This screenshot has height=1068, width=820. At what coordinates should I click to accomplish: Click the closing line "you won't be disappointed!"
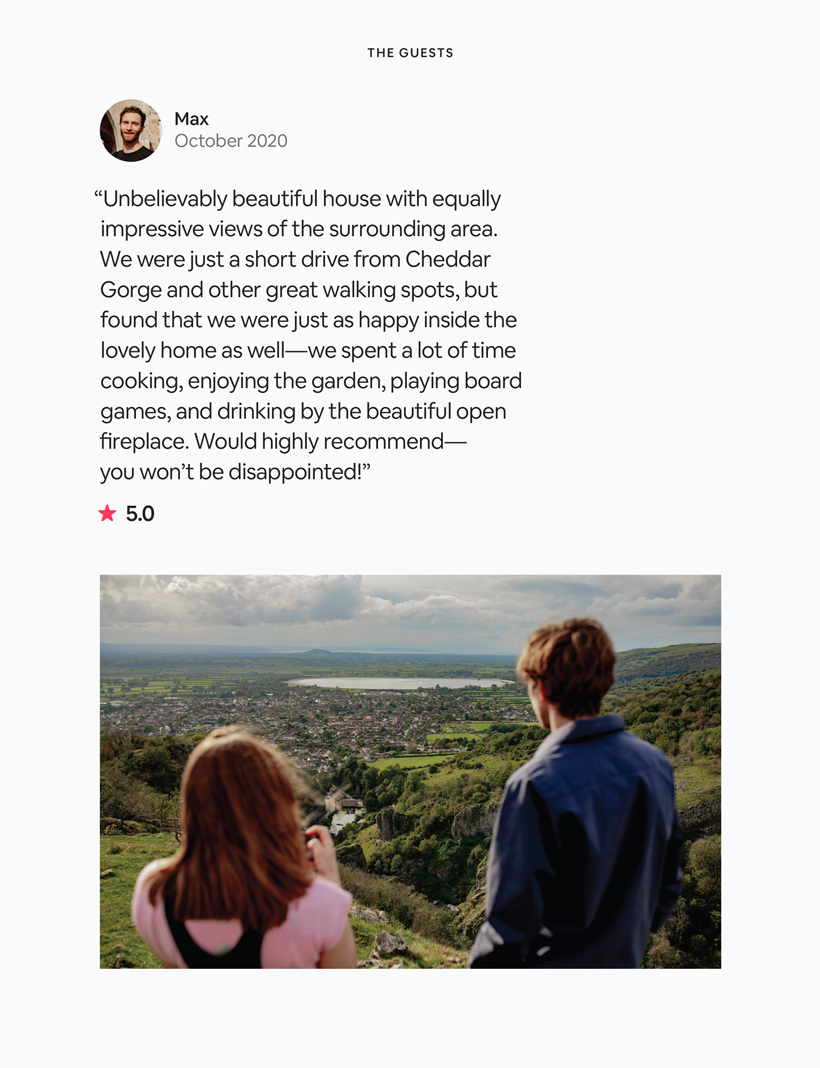coord(235,472)
